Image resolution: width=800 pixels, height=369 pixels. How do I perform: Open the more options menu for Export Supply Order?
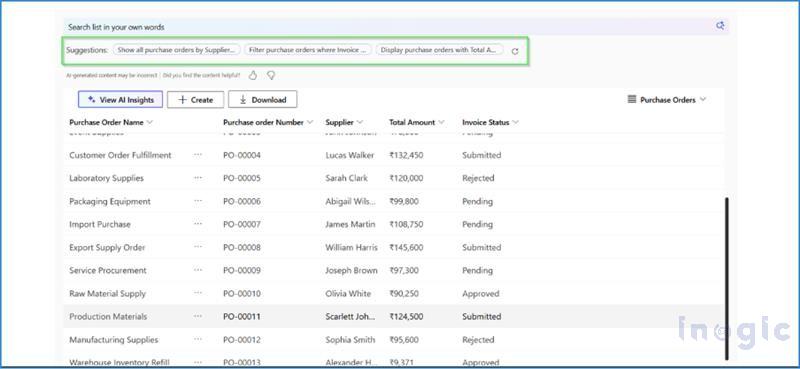tap(198, 247)
